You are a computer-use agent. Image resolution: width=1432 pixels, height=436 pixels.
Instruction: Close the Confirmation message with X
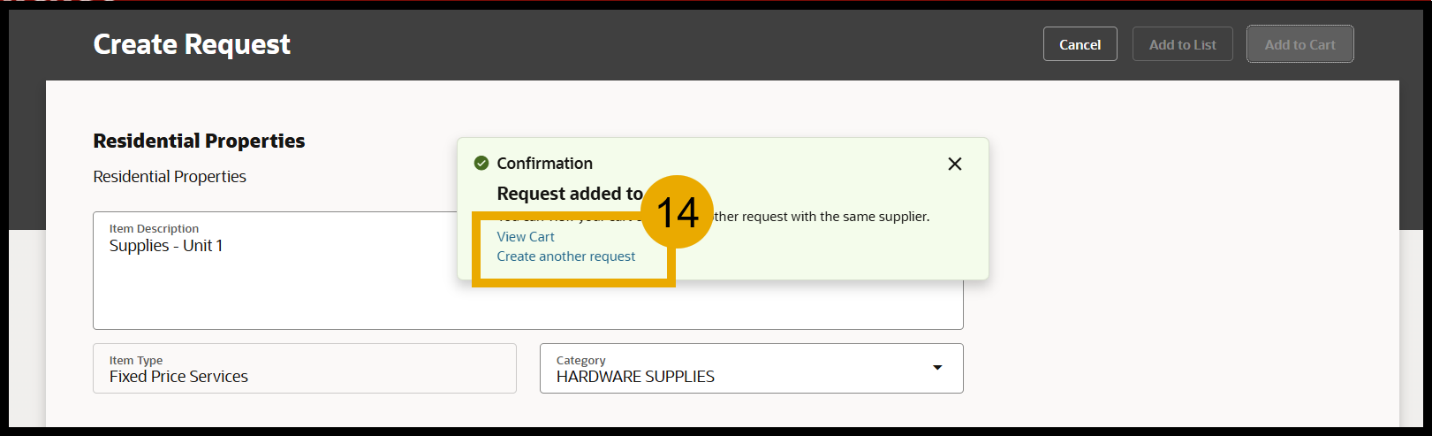click(x=954, y=164)
